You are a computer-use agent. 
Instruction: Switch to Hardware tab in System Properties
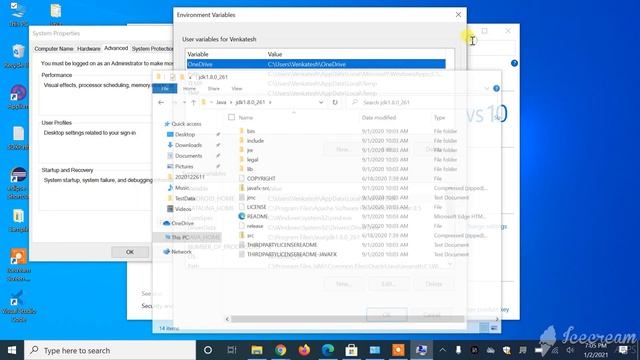(x=89, y=49)
